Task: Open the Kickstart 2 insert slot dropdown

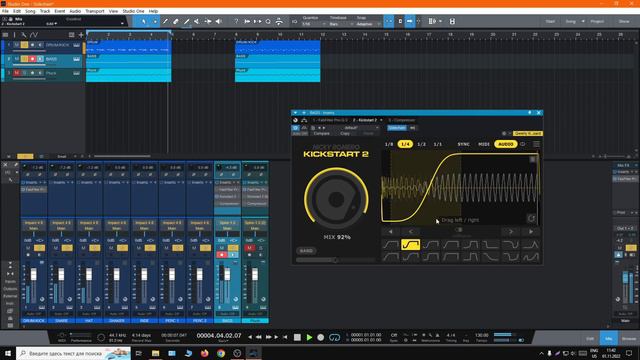Action: [381, 120]
